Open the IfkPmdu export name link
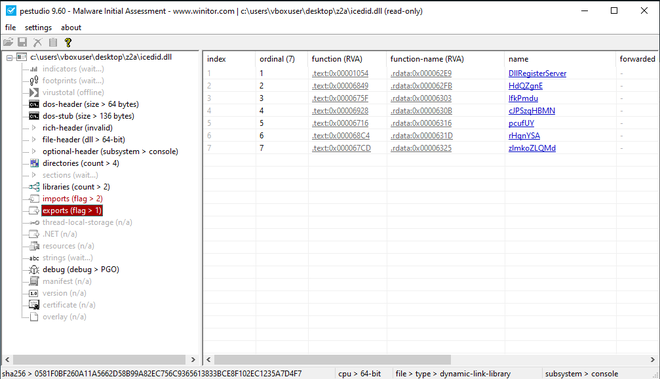The height and width of the screenshot is (379, 660). click(523, 99)
